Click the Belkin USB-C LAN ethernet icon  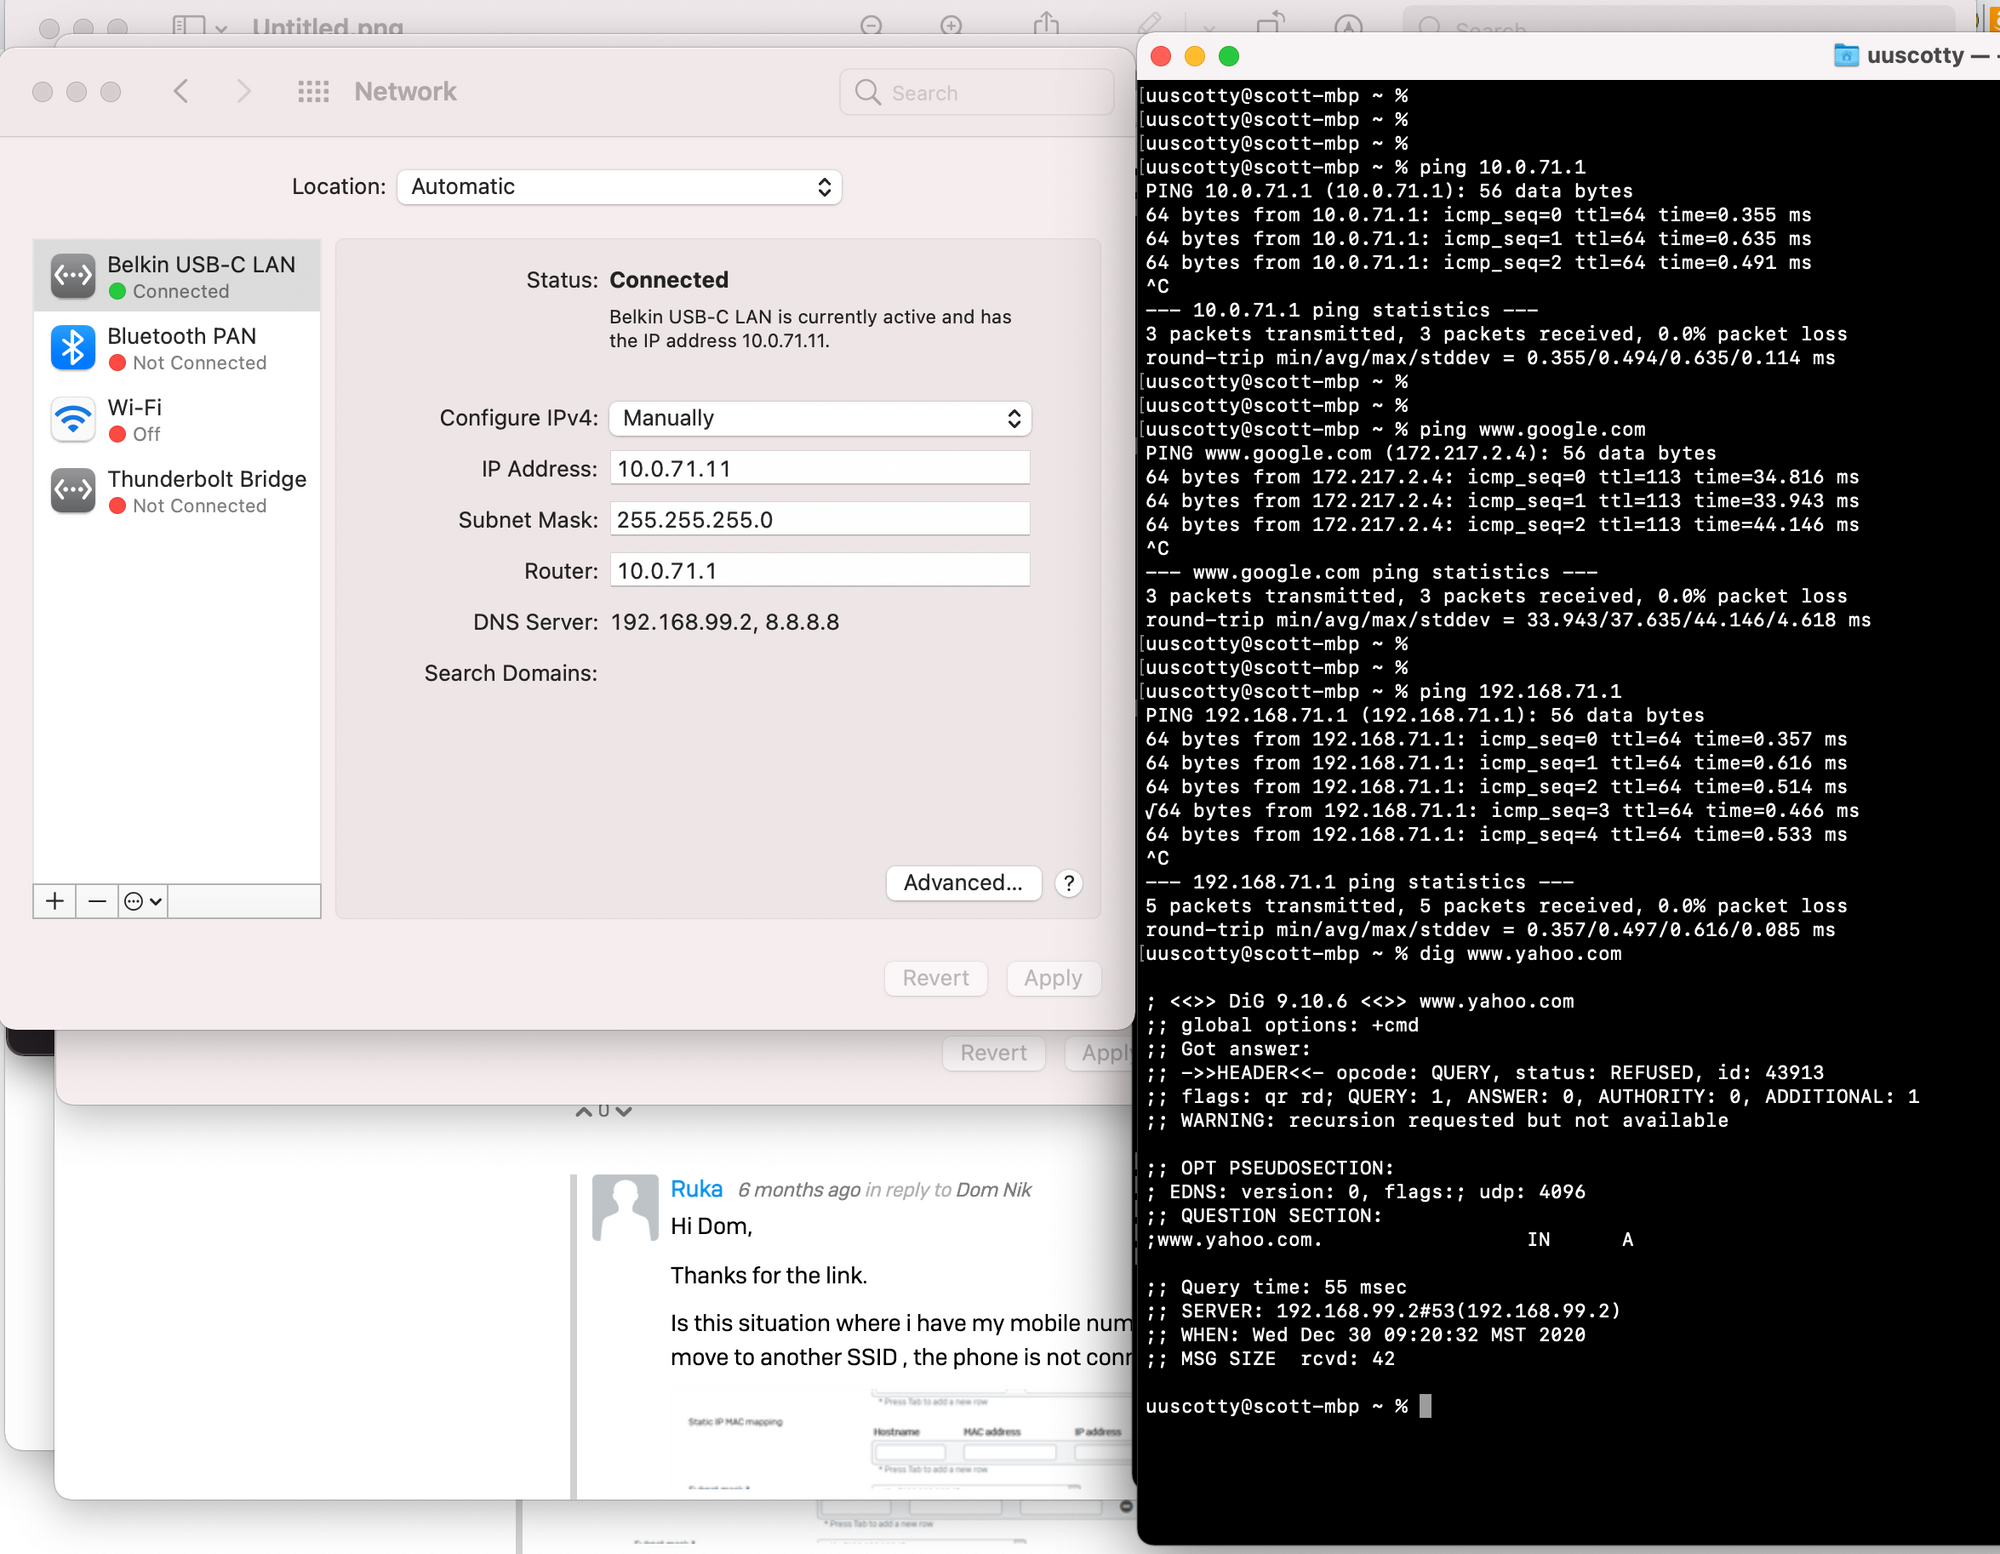[x=73, y=276]
